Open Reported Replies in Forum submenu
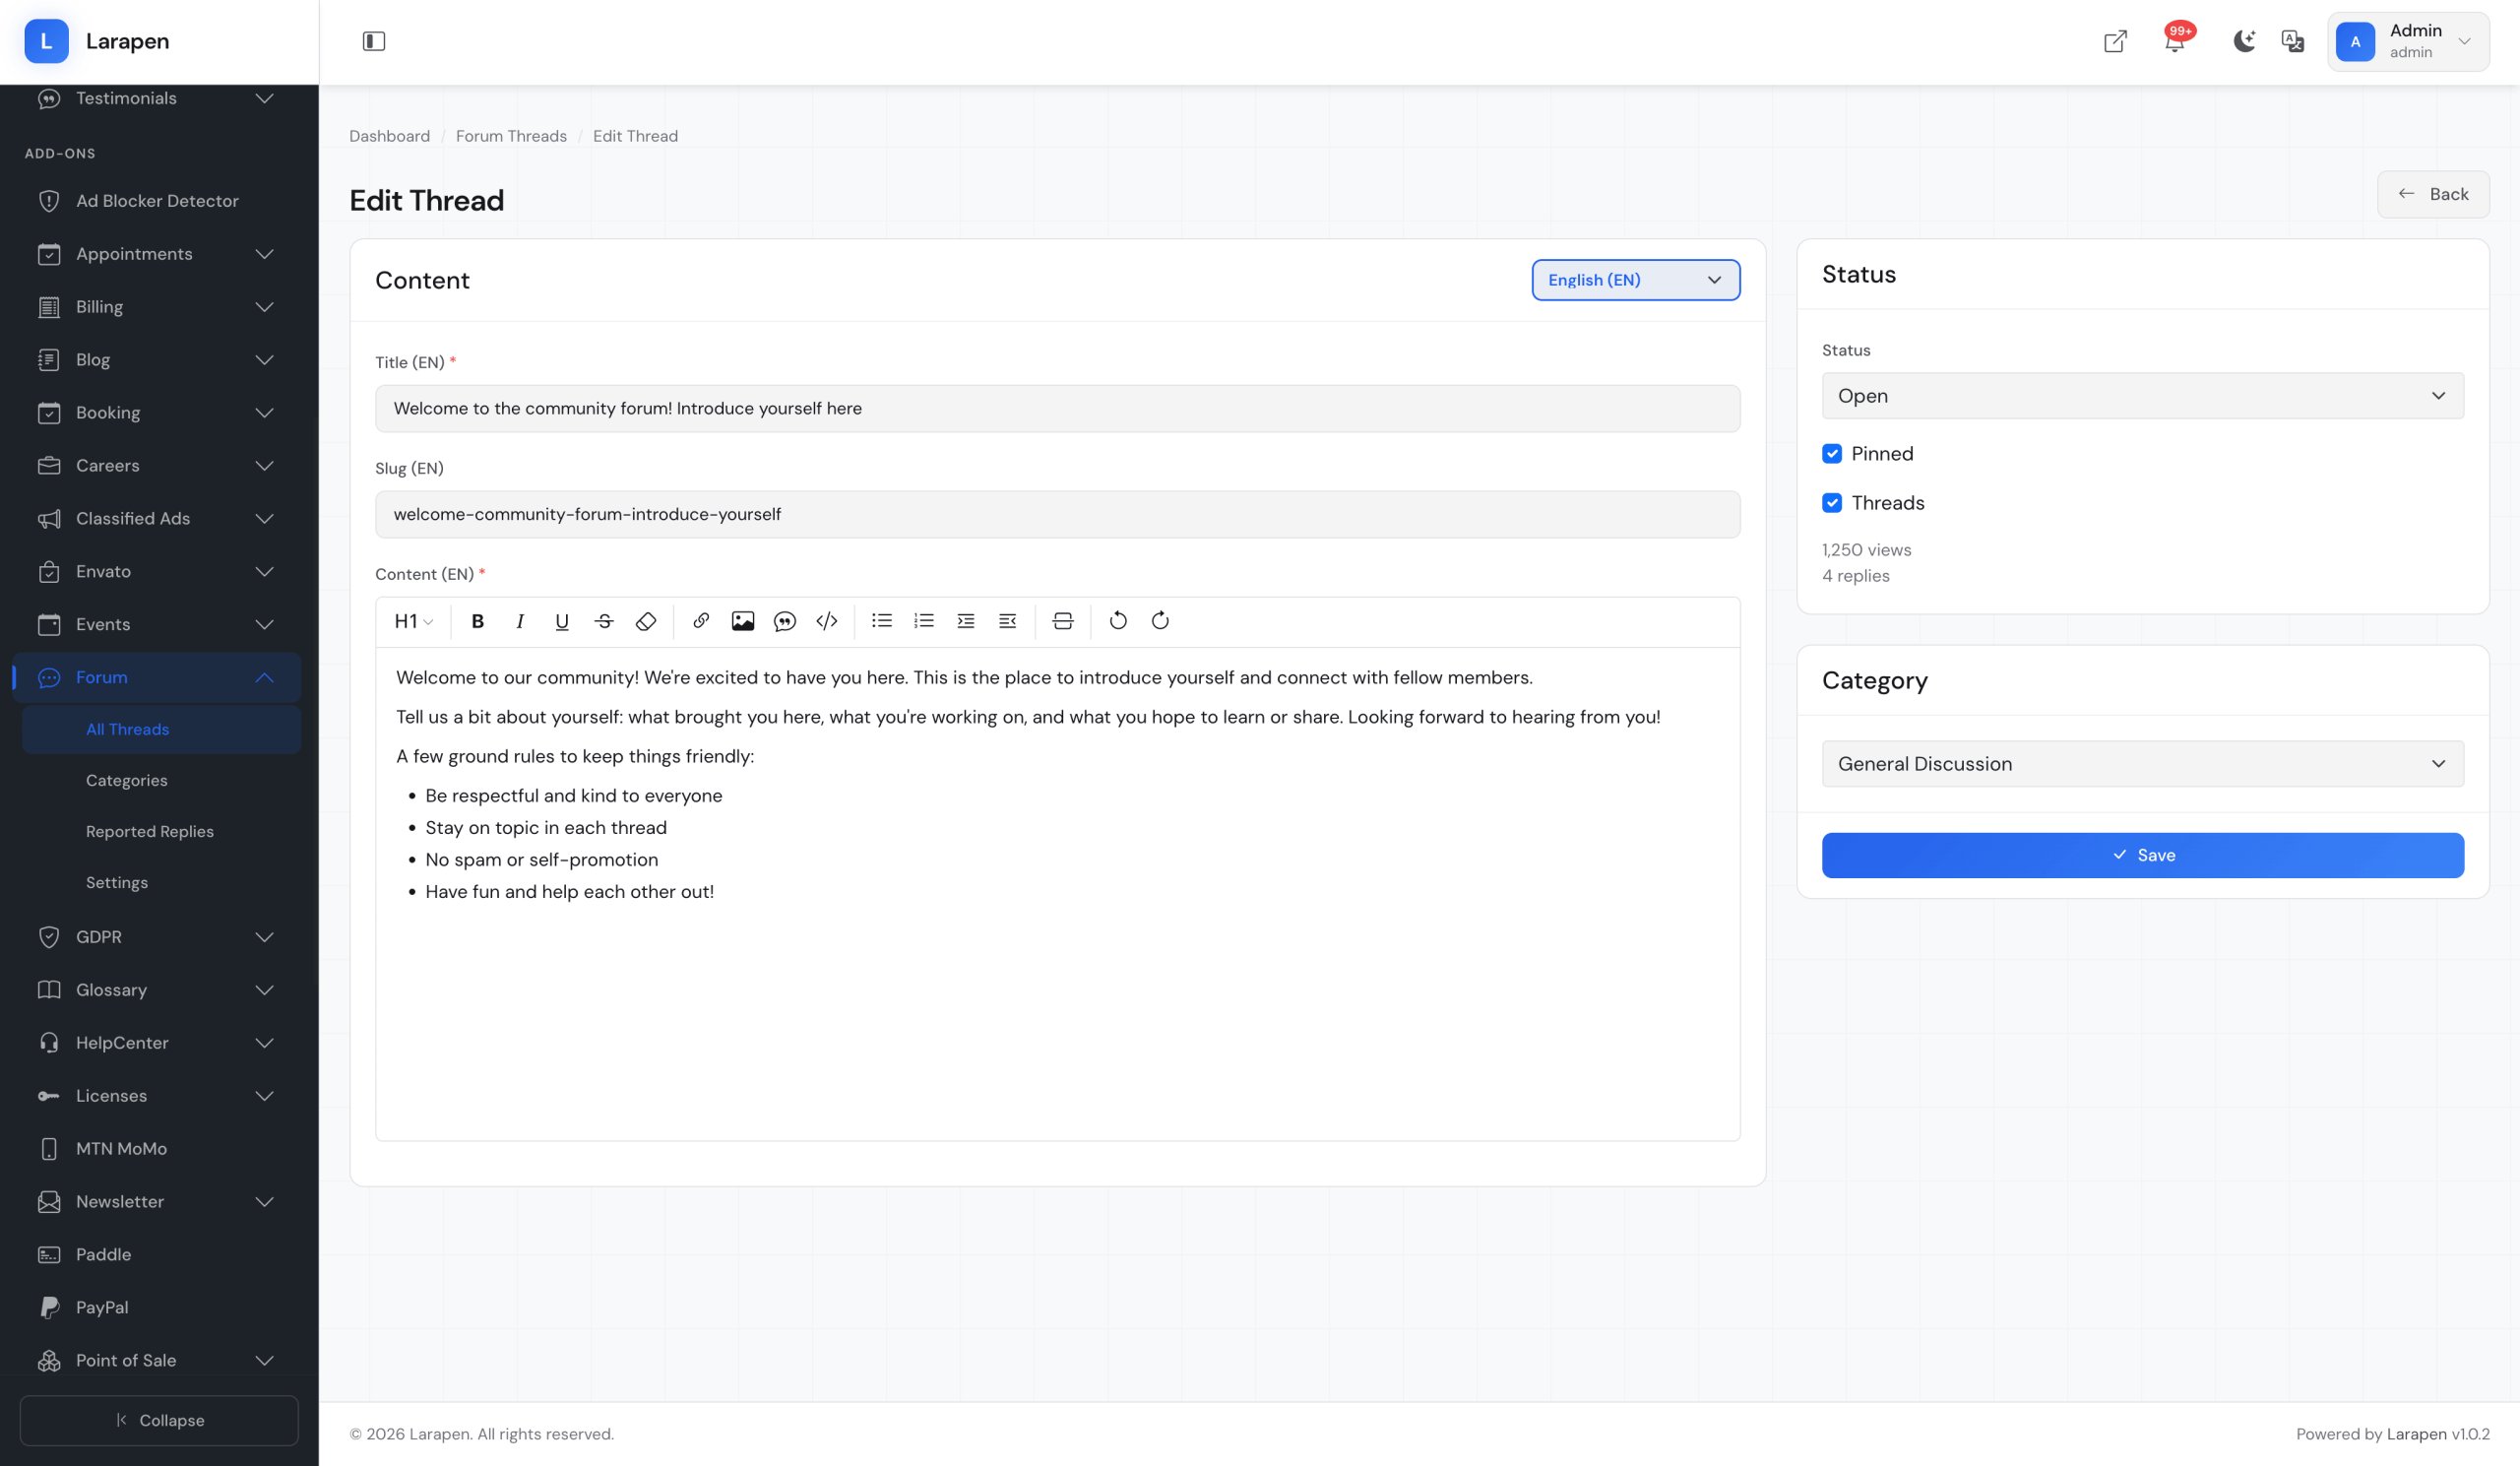This screenshot has height=1466, width=2520. point(150,832)
